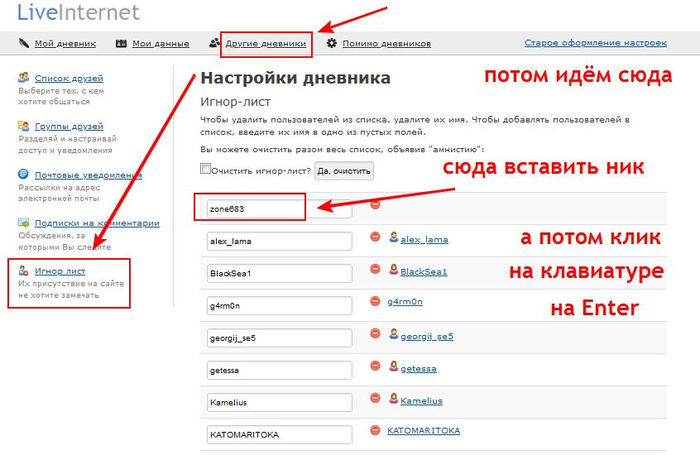Screen dimensions: 700x455
Task: Focus the g4rm0n input field
Action: click(279, 306)
